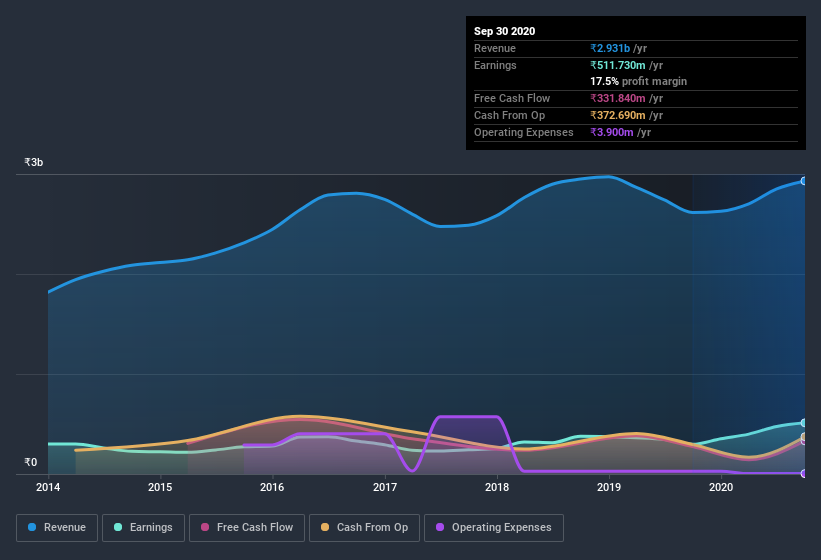Click the Operating Expenses label in tooltip
Screen dimensions: 821x560
(x=524, y=132)
